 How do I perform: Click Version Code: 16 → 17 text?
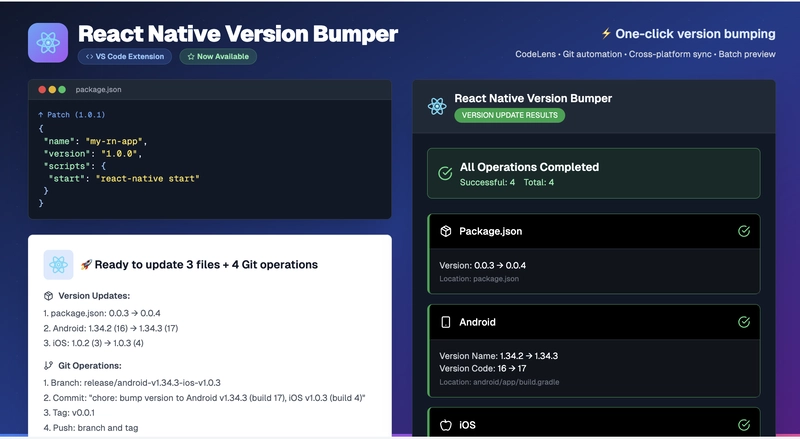pyautogui.click(x=483, y=369)
